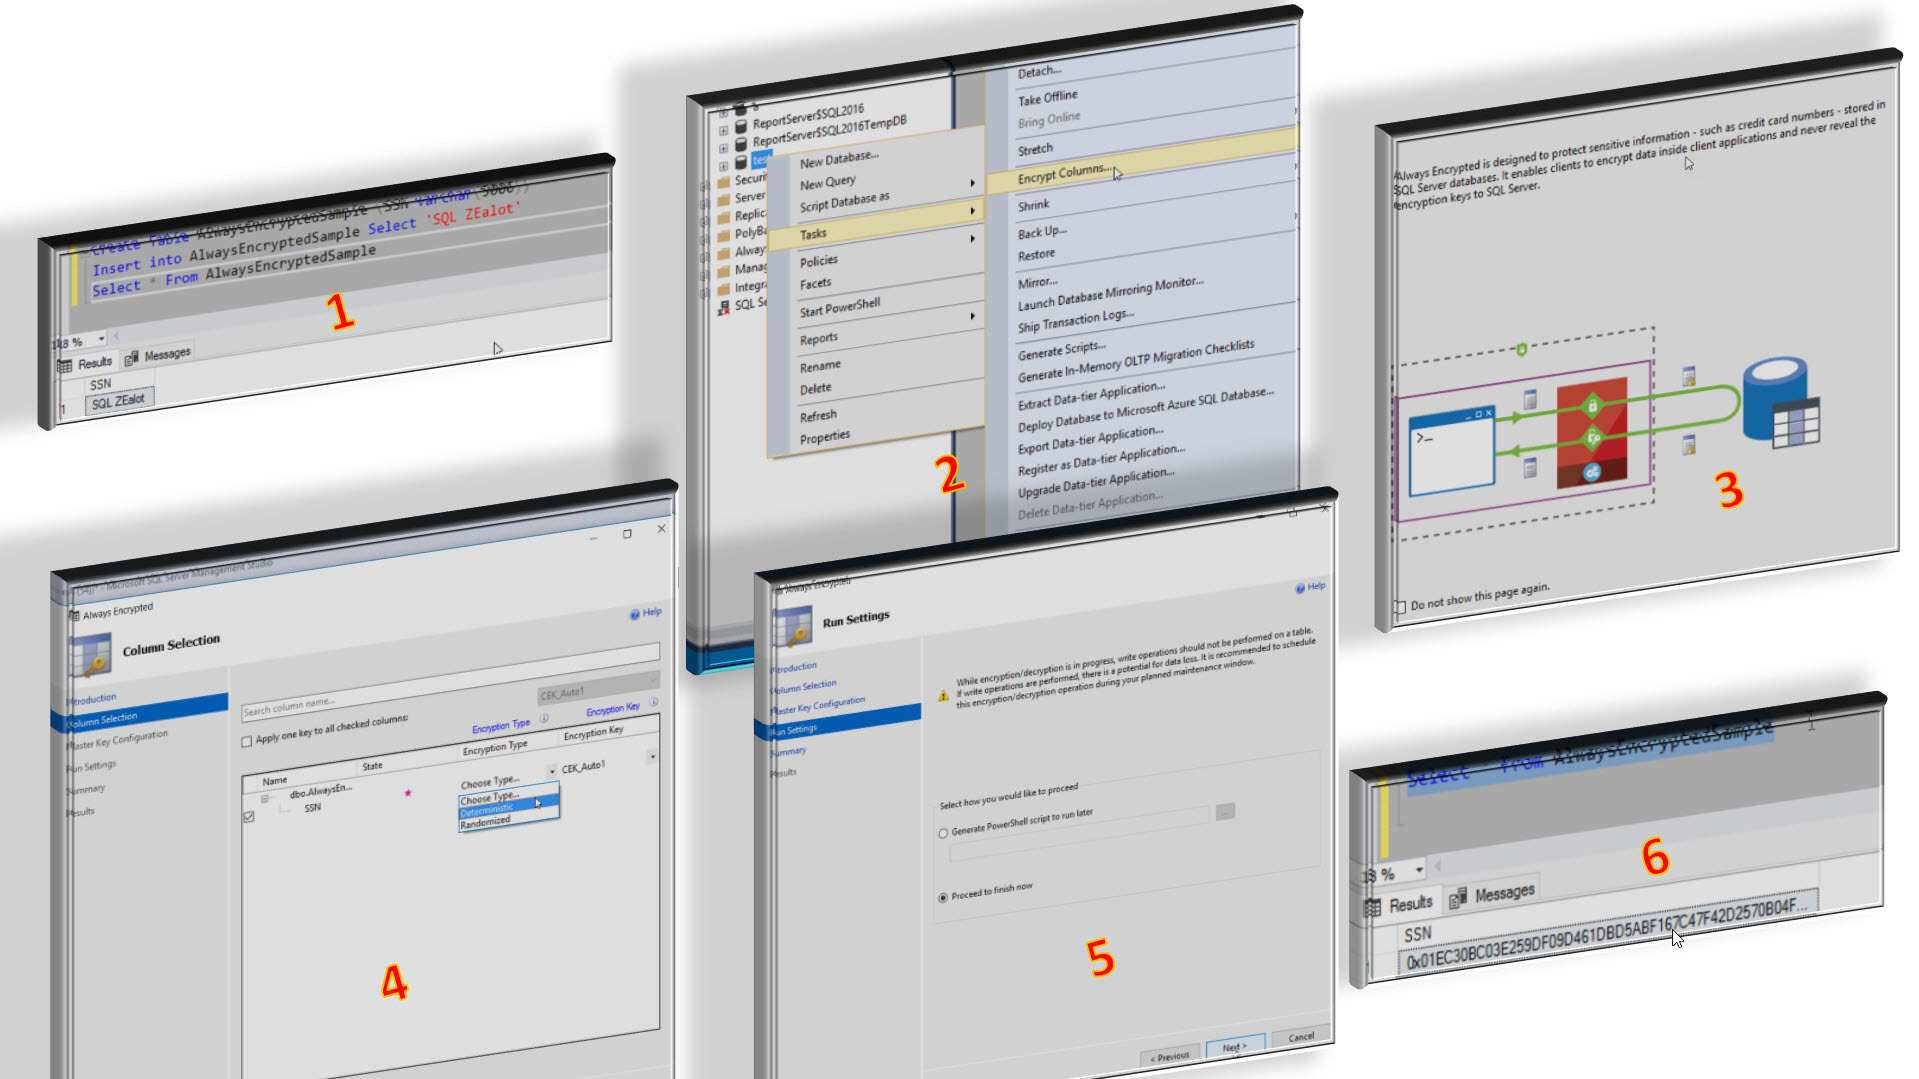Open the CEK_Auto1 encryption key dropdown in grid
The height and width of the screenshot is (1079, 1919).
pyautogui.click(x=652, y=757)
